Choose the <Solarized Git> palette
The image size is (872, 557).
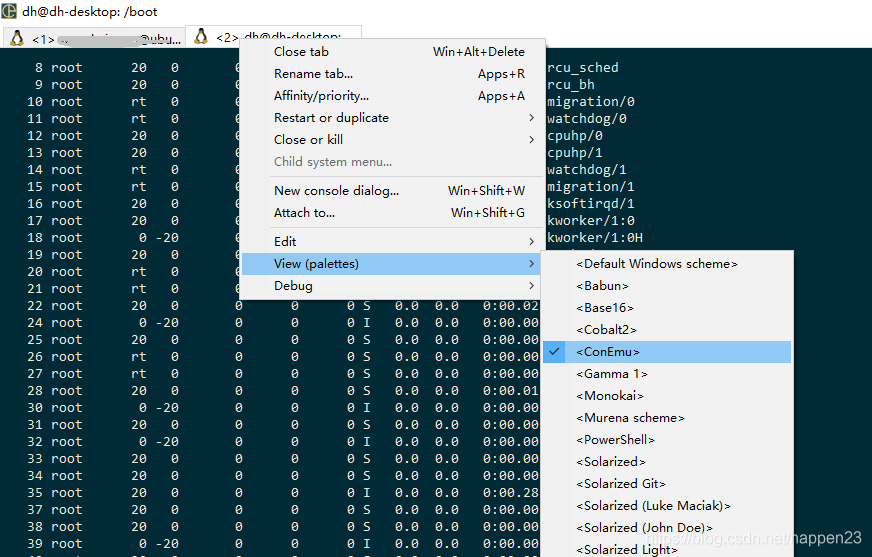(667, 484)
